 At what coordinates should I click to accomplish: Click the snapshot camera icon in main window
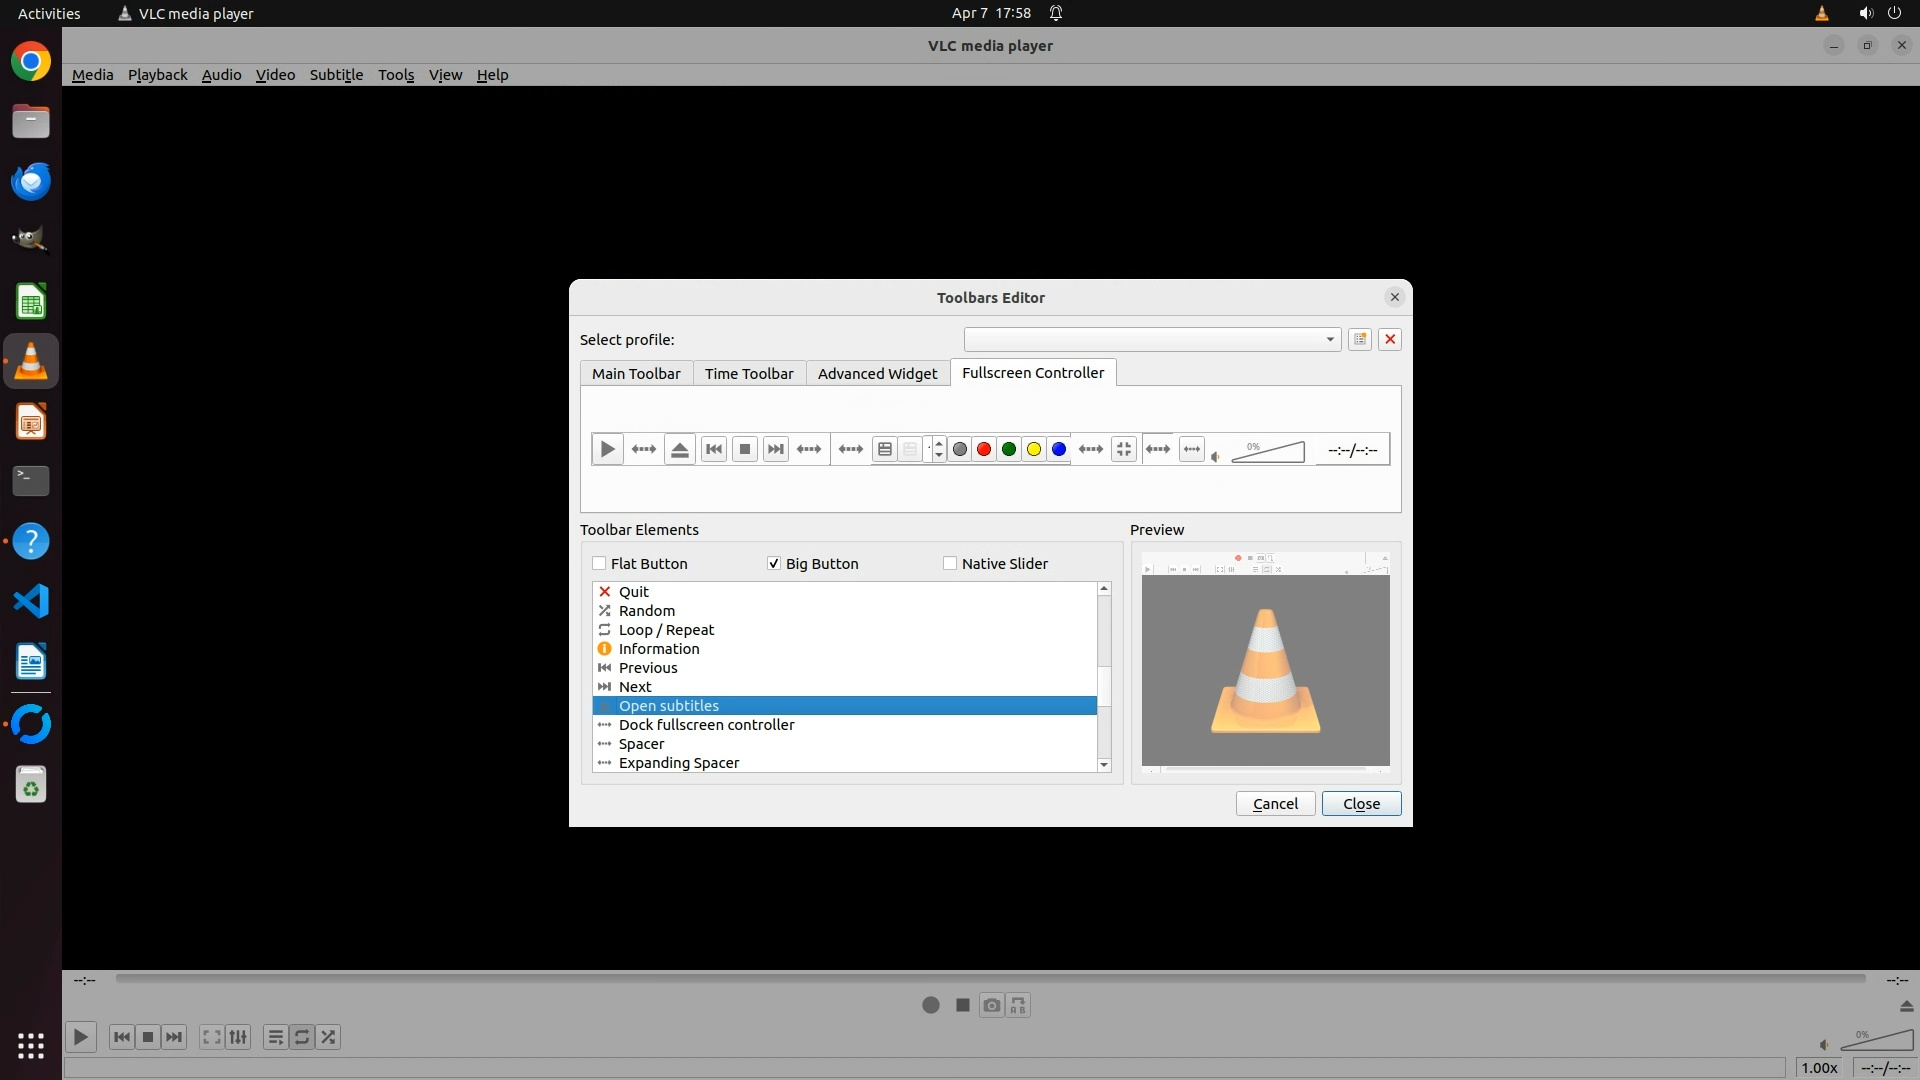click(991, 1005)
